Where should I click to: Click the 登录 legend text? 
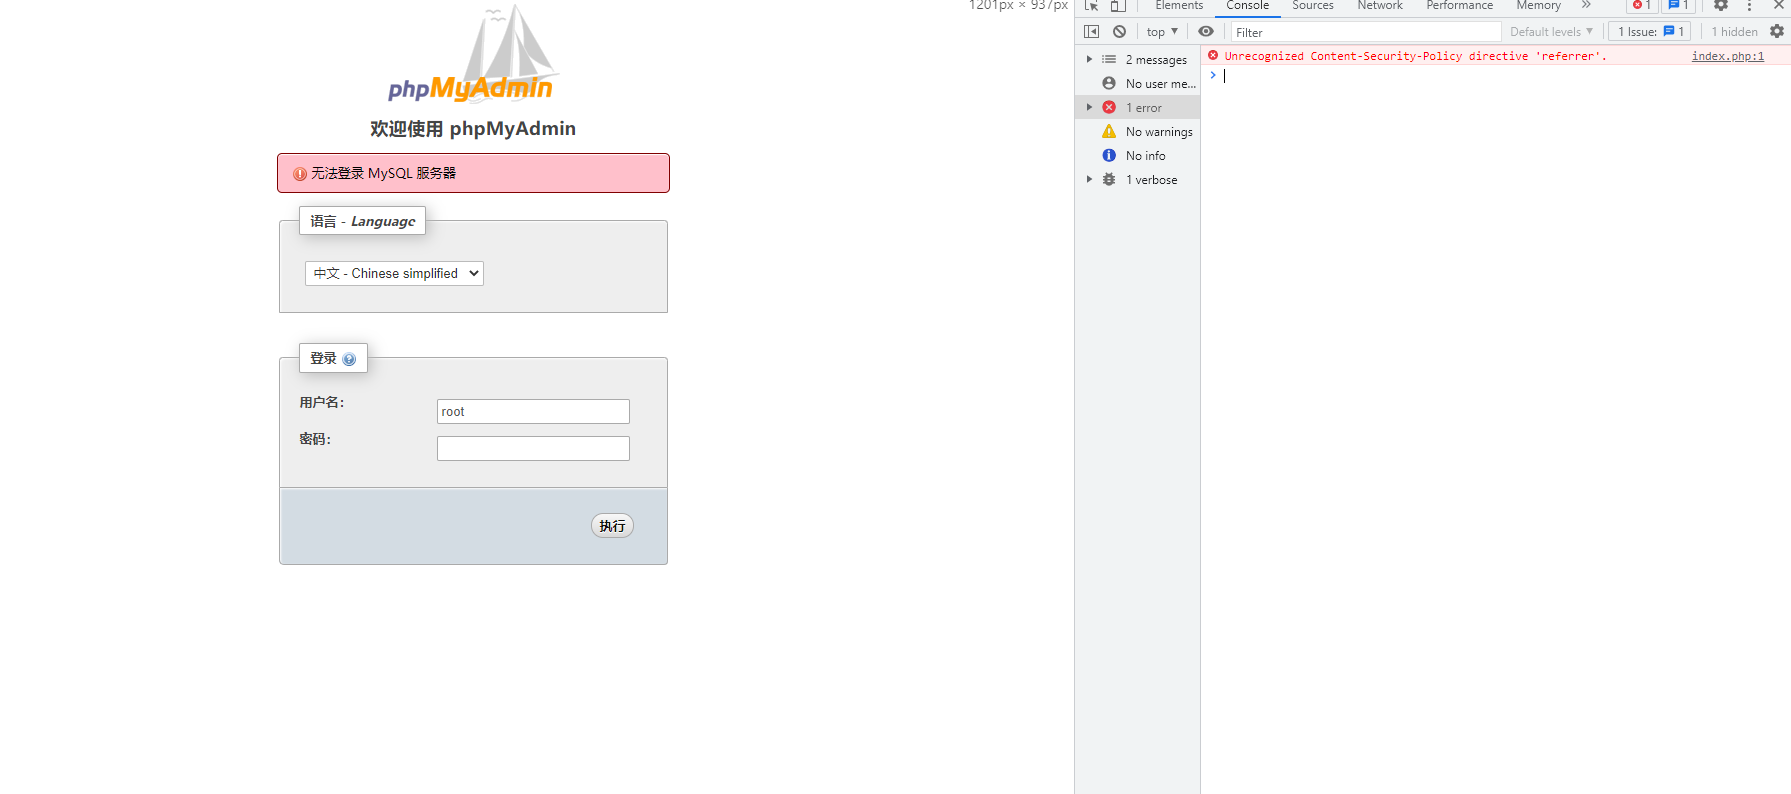click(x=323, y=358)
